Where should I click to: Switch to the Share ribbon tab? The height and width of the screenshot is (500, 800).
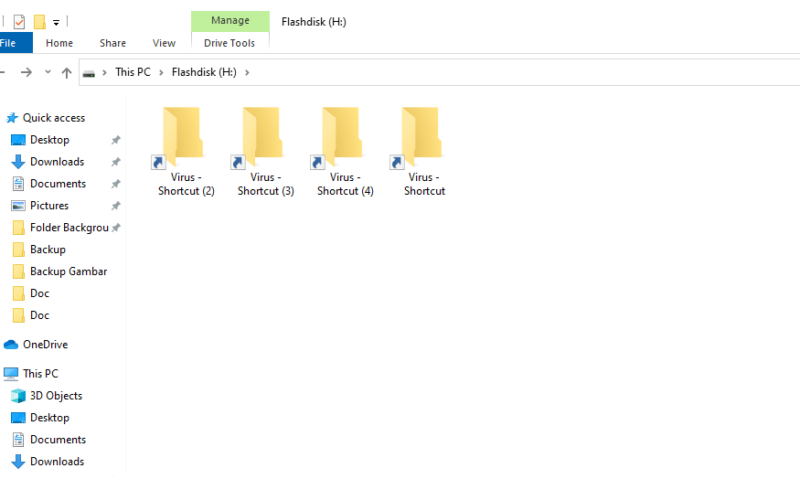[x=113, y=43]
